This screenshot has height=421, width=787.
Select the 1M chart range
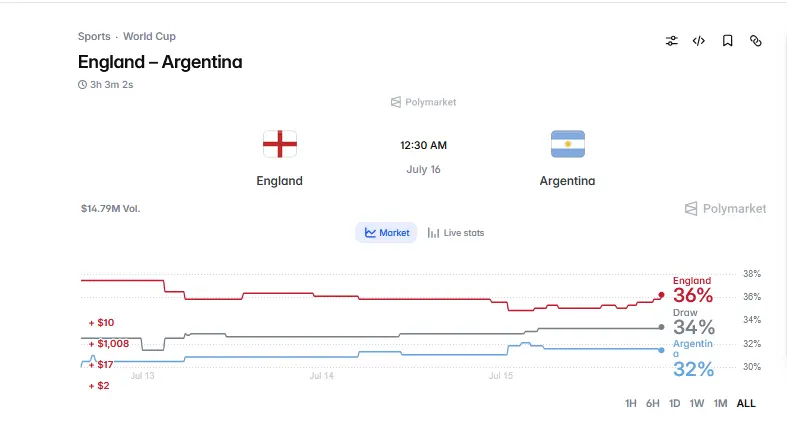[x=720, y=403]
